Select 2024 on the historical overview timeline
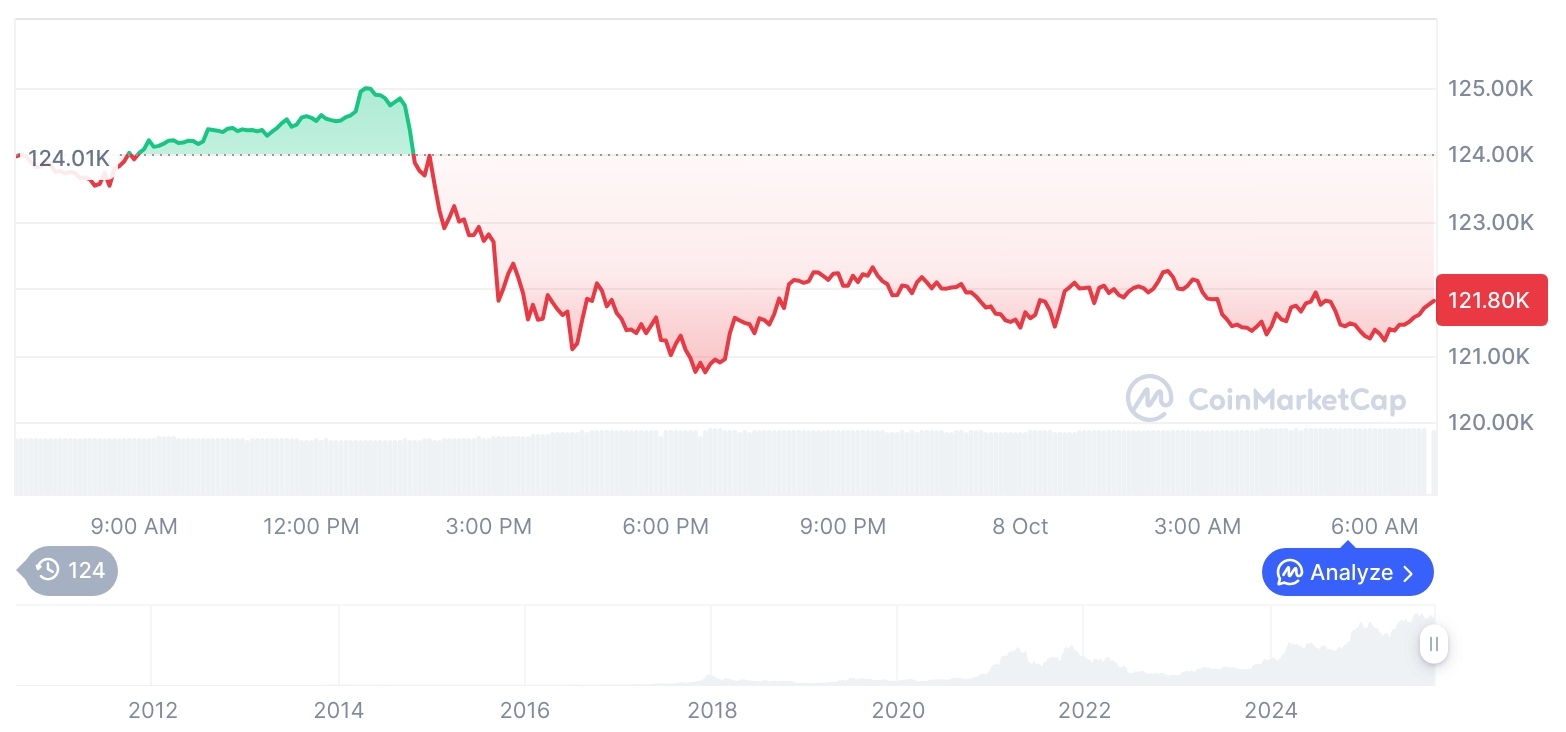Screen dimensions: 1566x732 tap(1271, 710)
